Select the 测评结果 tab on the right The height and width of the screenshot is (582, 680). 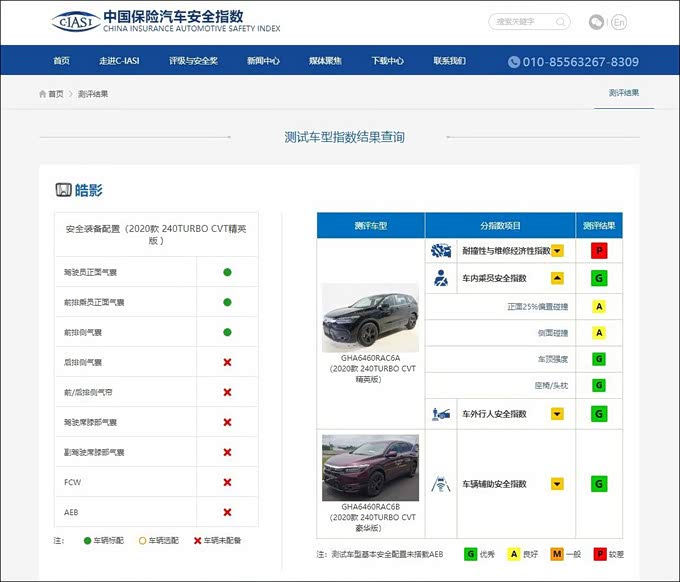click(x=623, y=93)
